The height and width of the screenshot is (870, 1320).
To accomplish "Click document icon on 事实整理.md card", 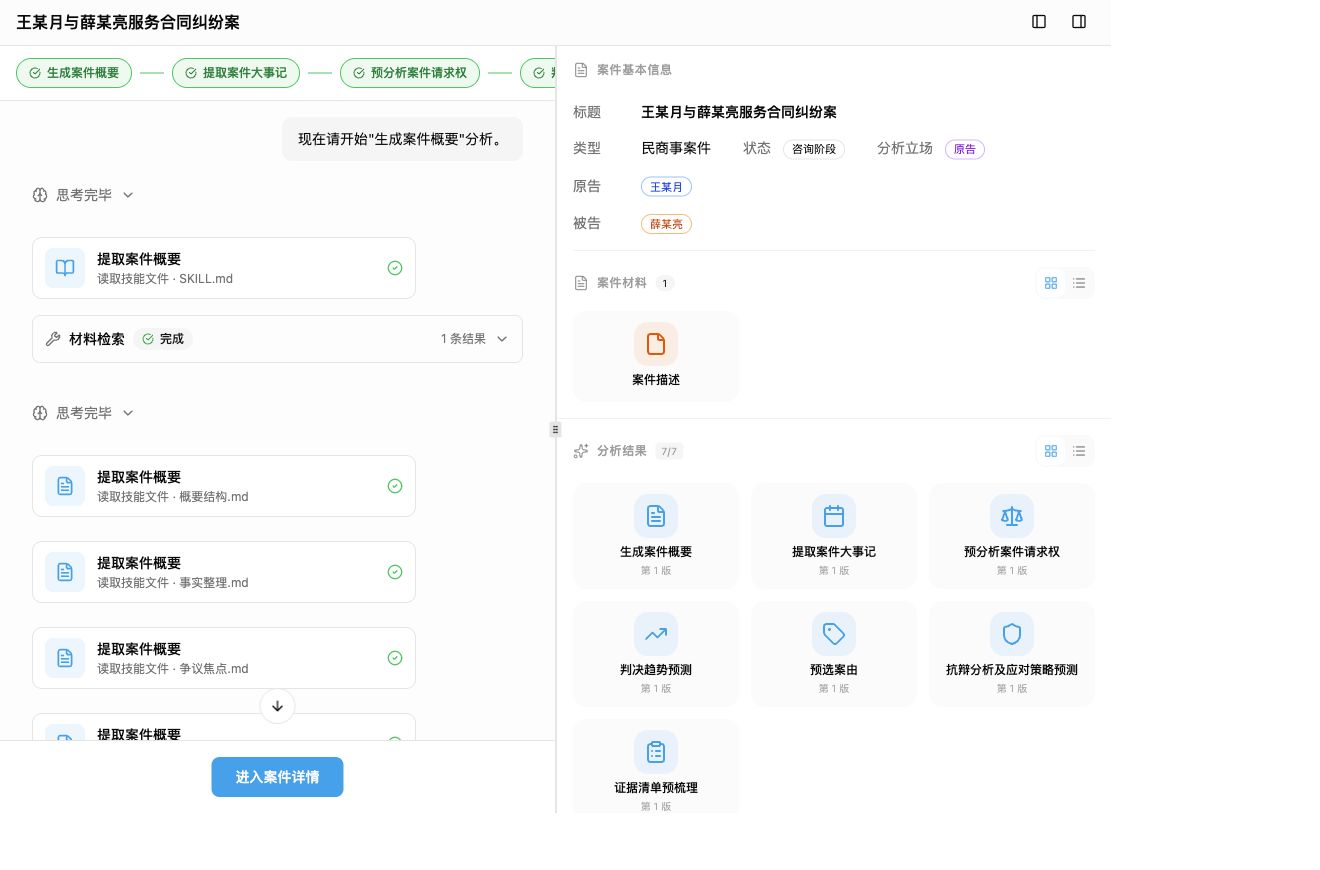I will click(x=65, y=572).
